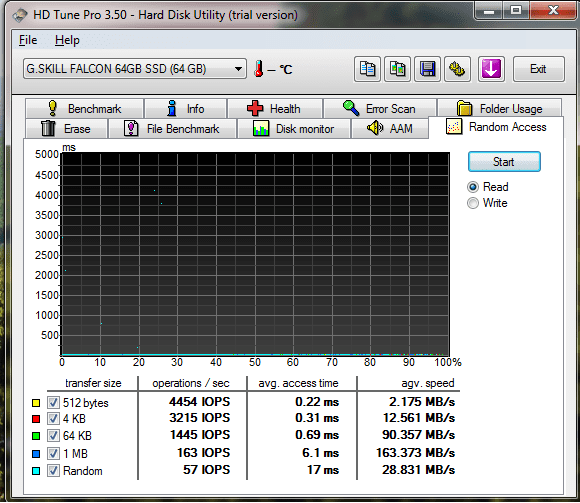
Task: Open the File menu
Action: click(x=28, y=40)
